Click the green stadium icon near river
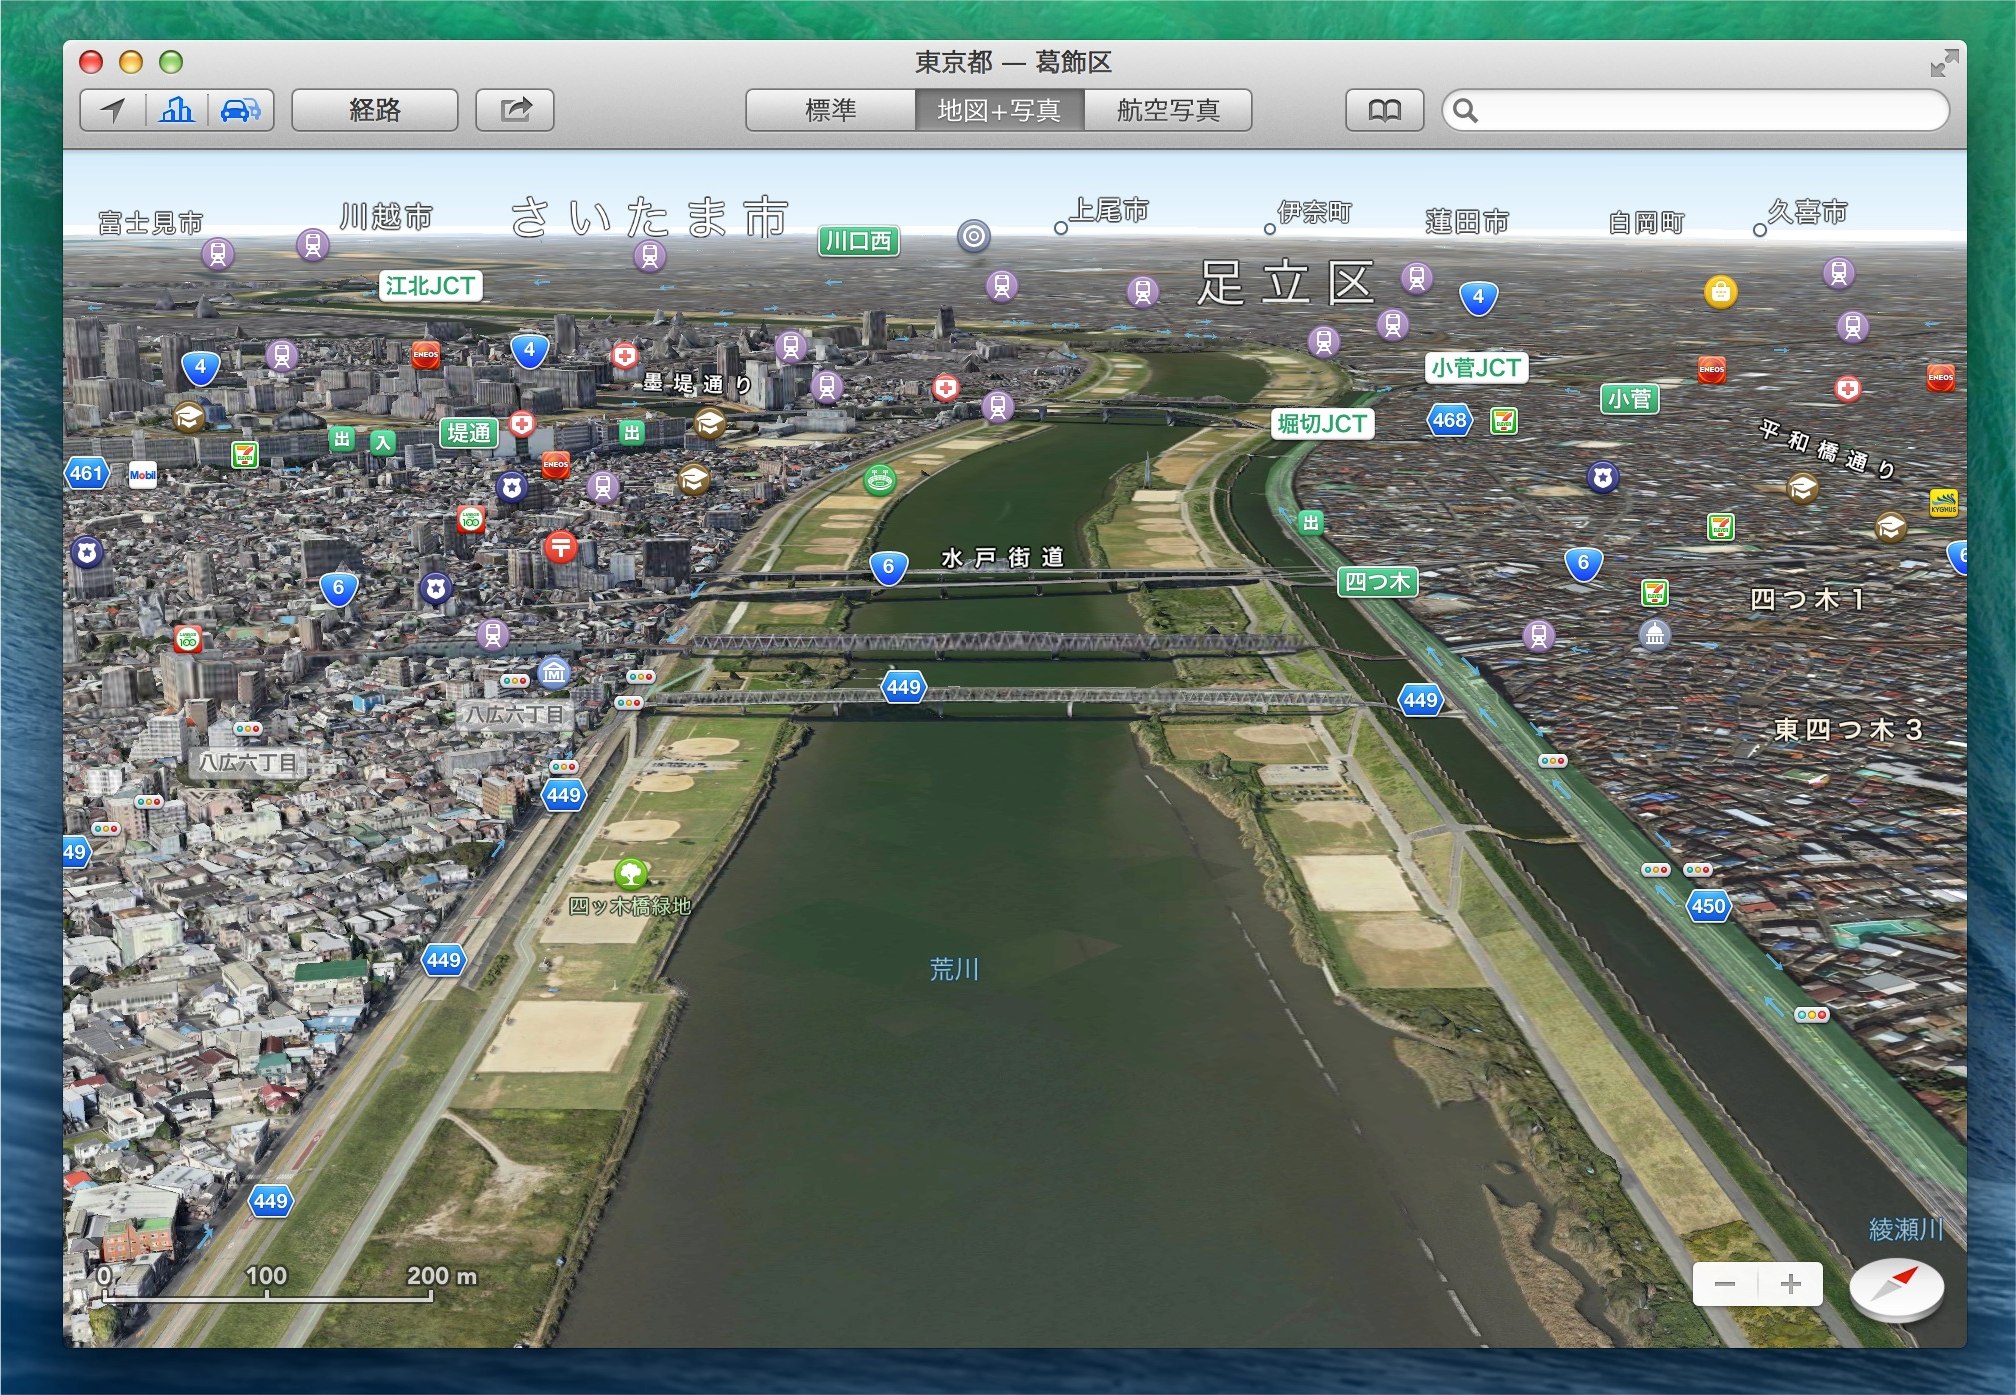Image resolution: width=2016 pixels, height=1395 pixels. point(879,479)
